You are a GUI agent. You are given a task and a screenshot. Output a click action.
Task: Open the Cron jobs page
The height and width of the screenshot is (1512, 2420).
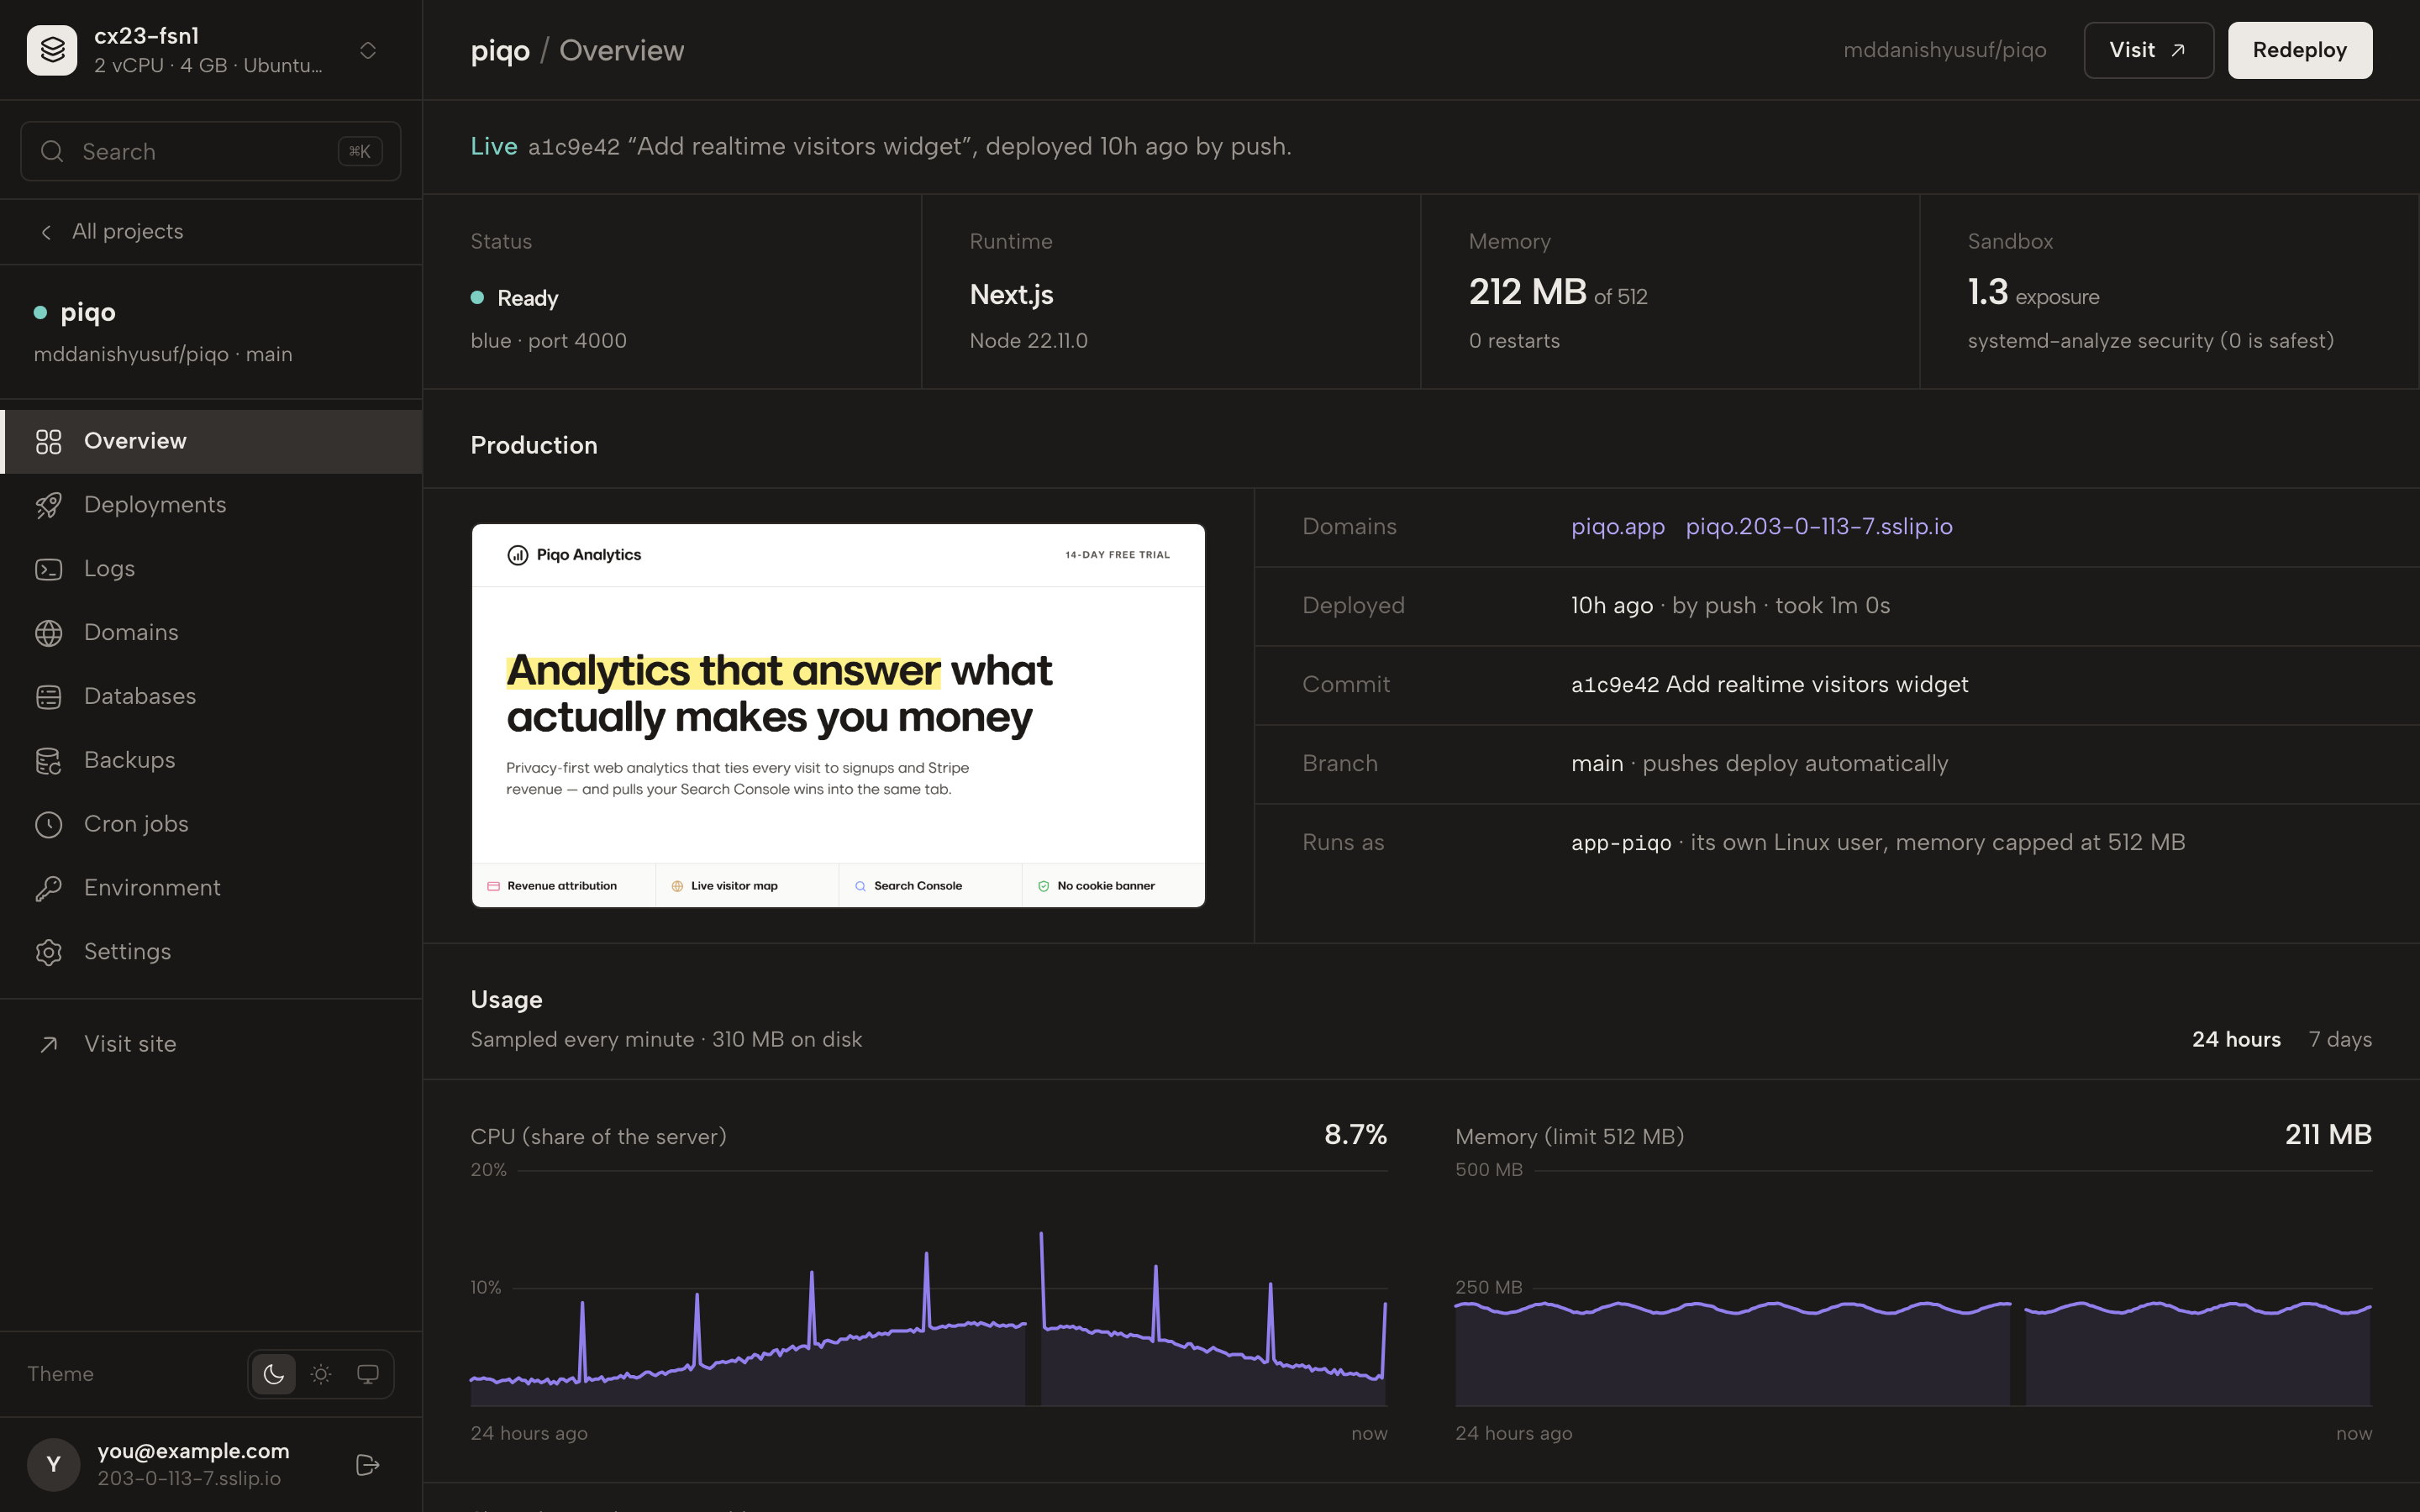(x=211, y=824)
